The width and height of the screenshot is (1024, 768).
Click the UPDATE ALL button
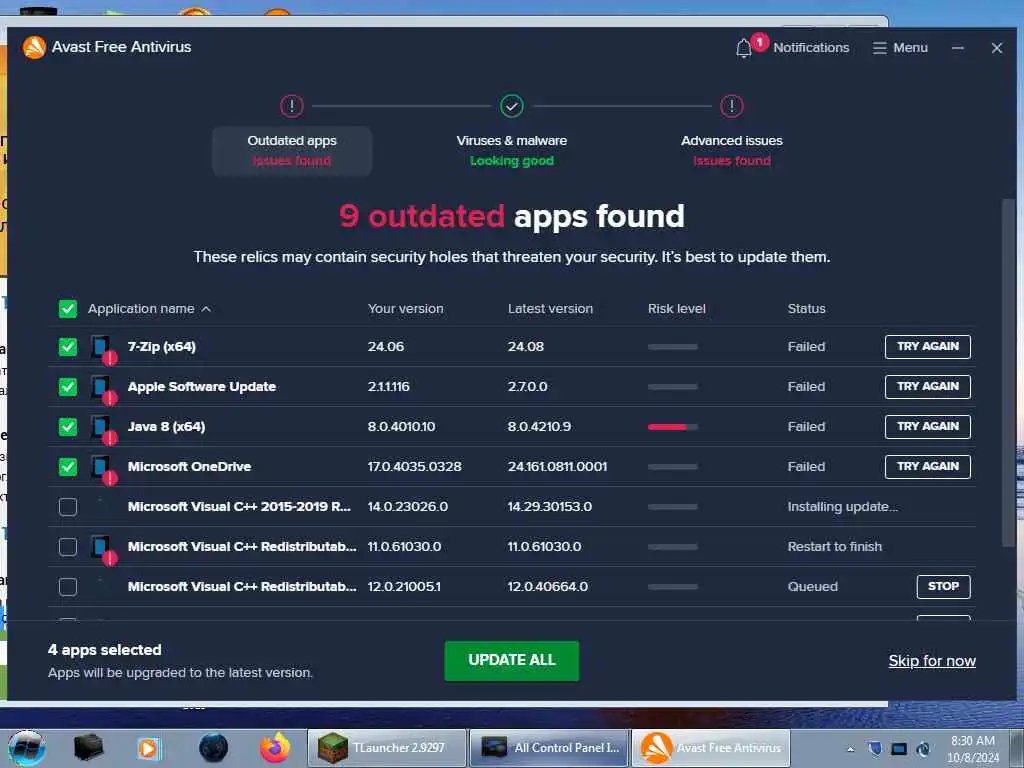click(511, 660)
